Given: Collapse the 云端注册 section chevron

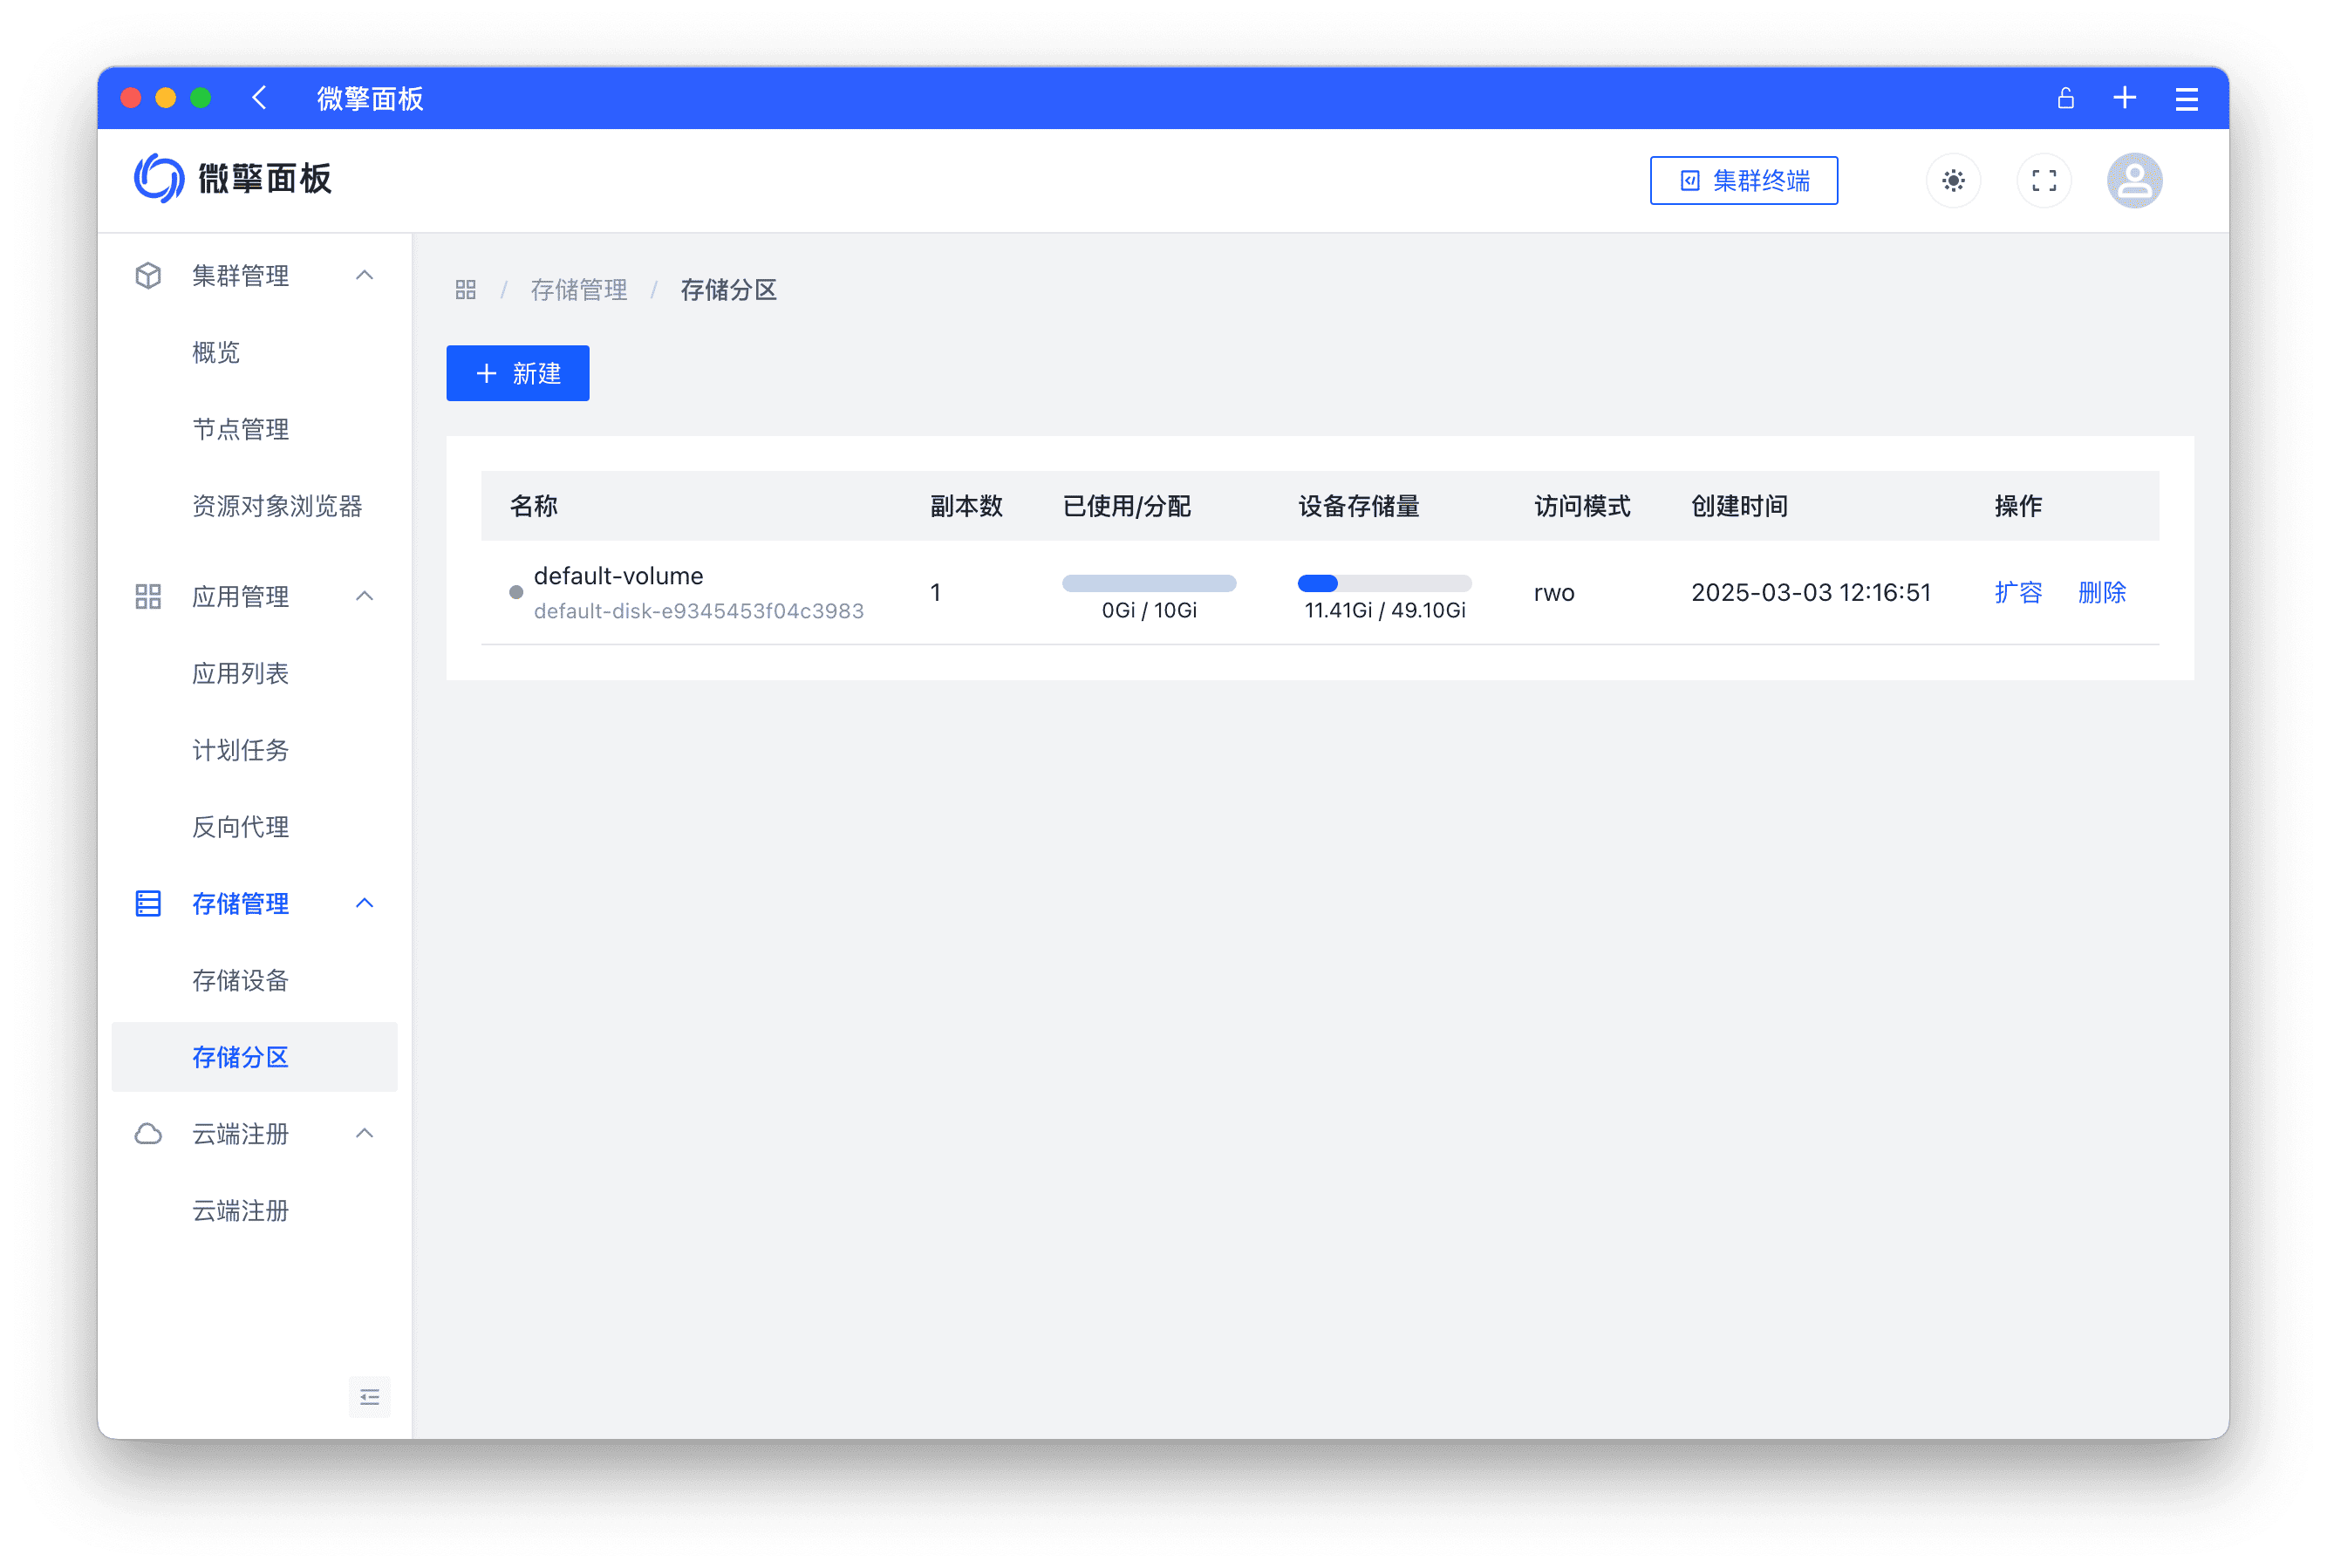Looking at the screenshot, I should click(364, 1133).
